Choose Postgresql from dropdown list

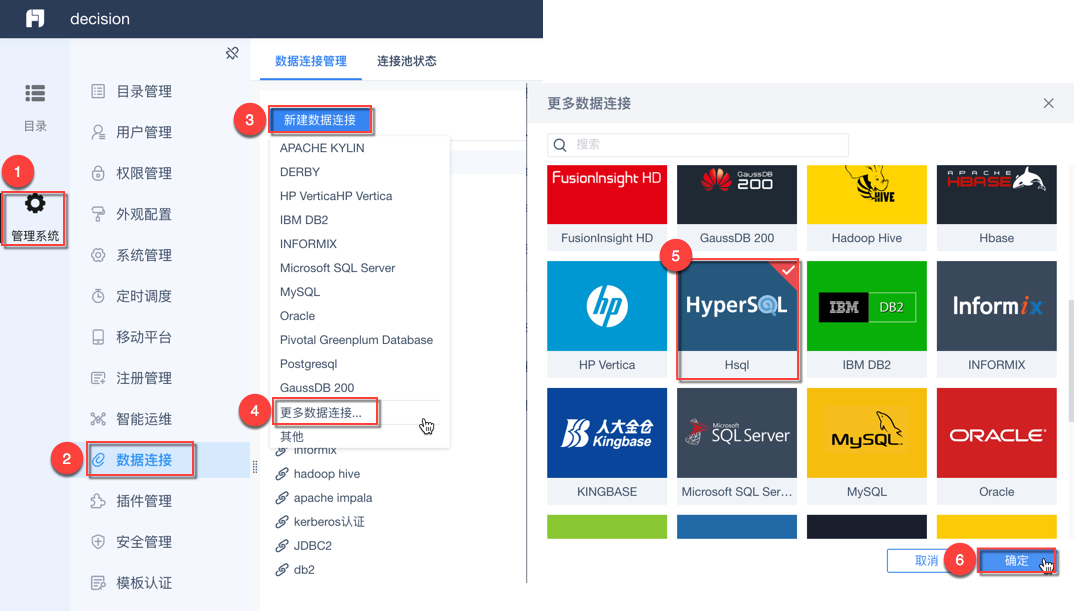tap(308, 364)
